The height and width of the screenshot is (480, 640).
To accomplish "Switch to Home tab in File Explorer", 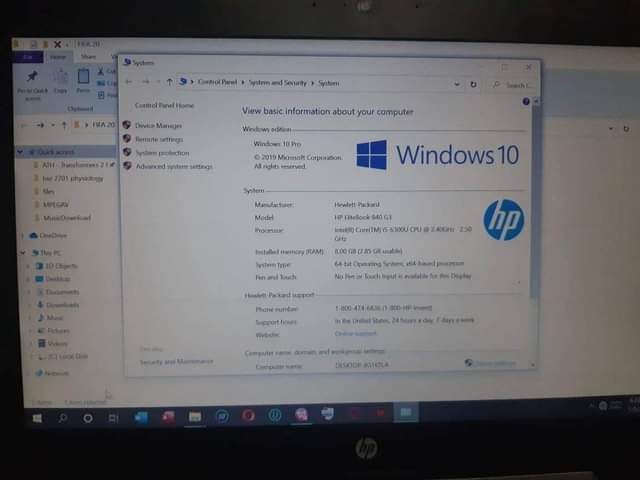I will click(x=58, y=57).
